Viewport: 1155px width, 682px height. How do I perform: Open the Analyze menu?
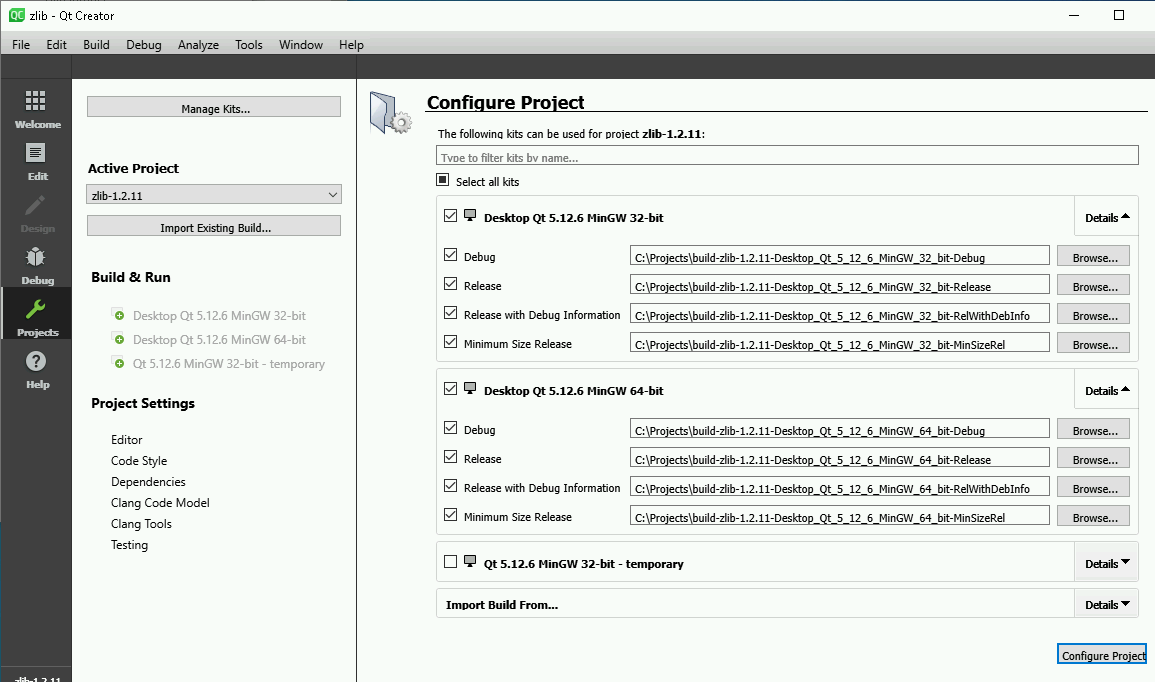pos(198,45)
